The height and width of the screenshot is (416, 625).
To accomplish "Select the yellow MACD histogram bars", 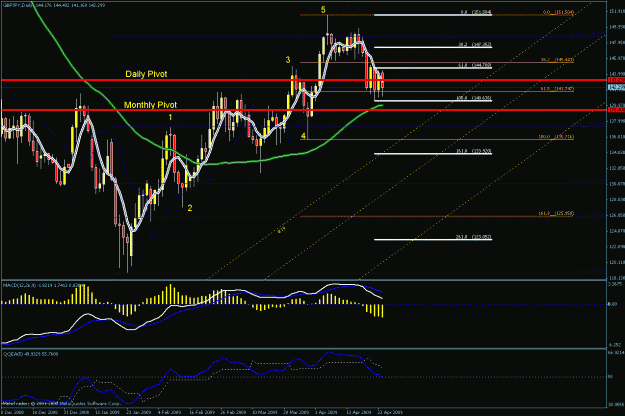I will click(193, 301).
